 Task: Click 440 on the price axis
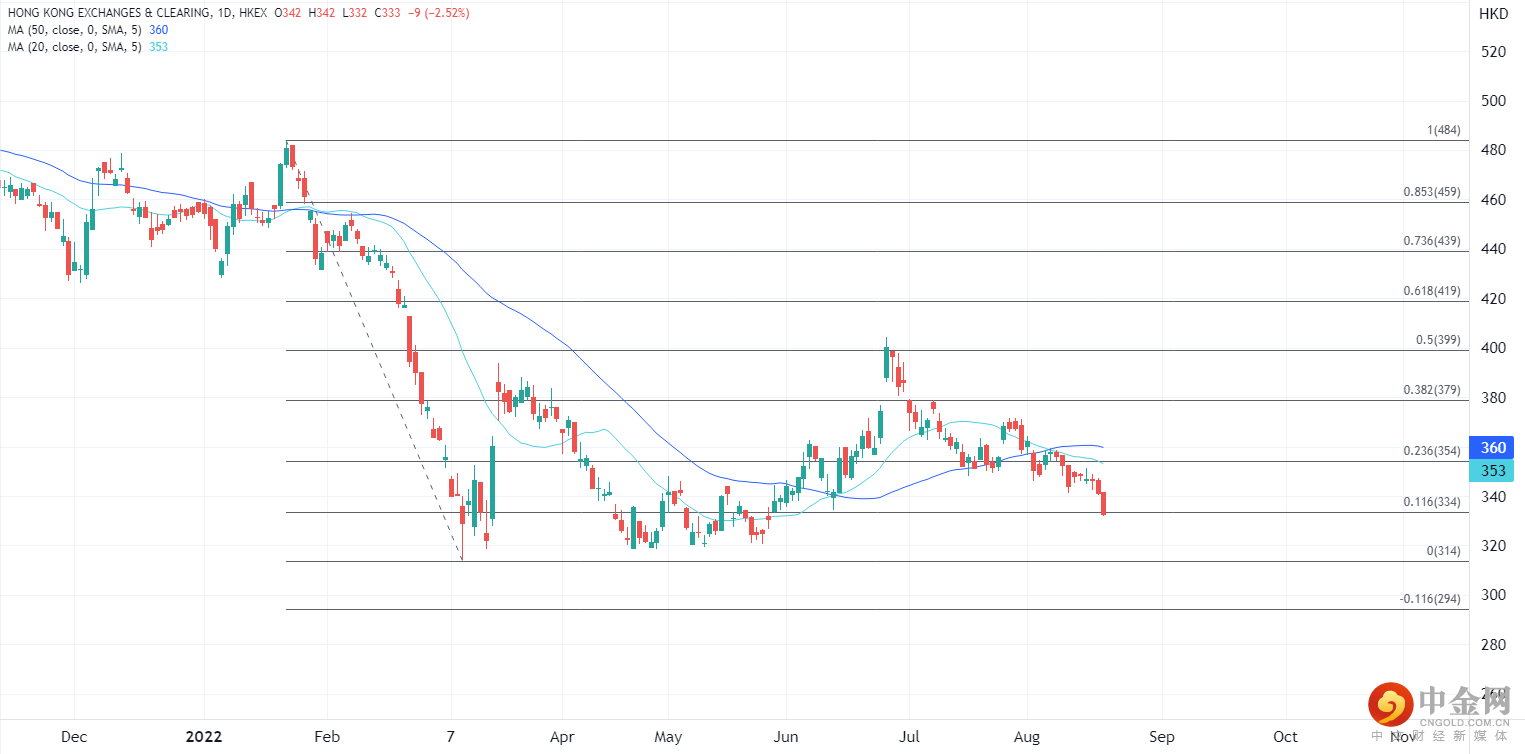tap(1493, 250)
